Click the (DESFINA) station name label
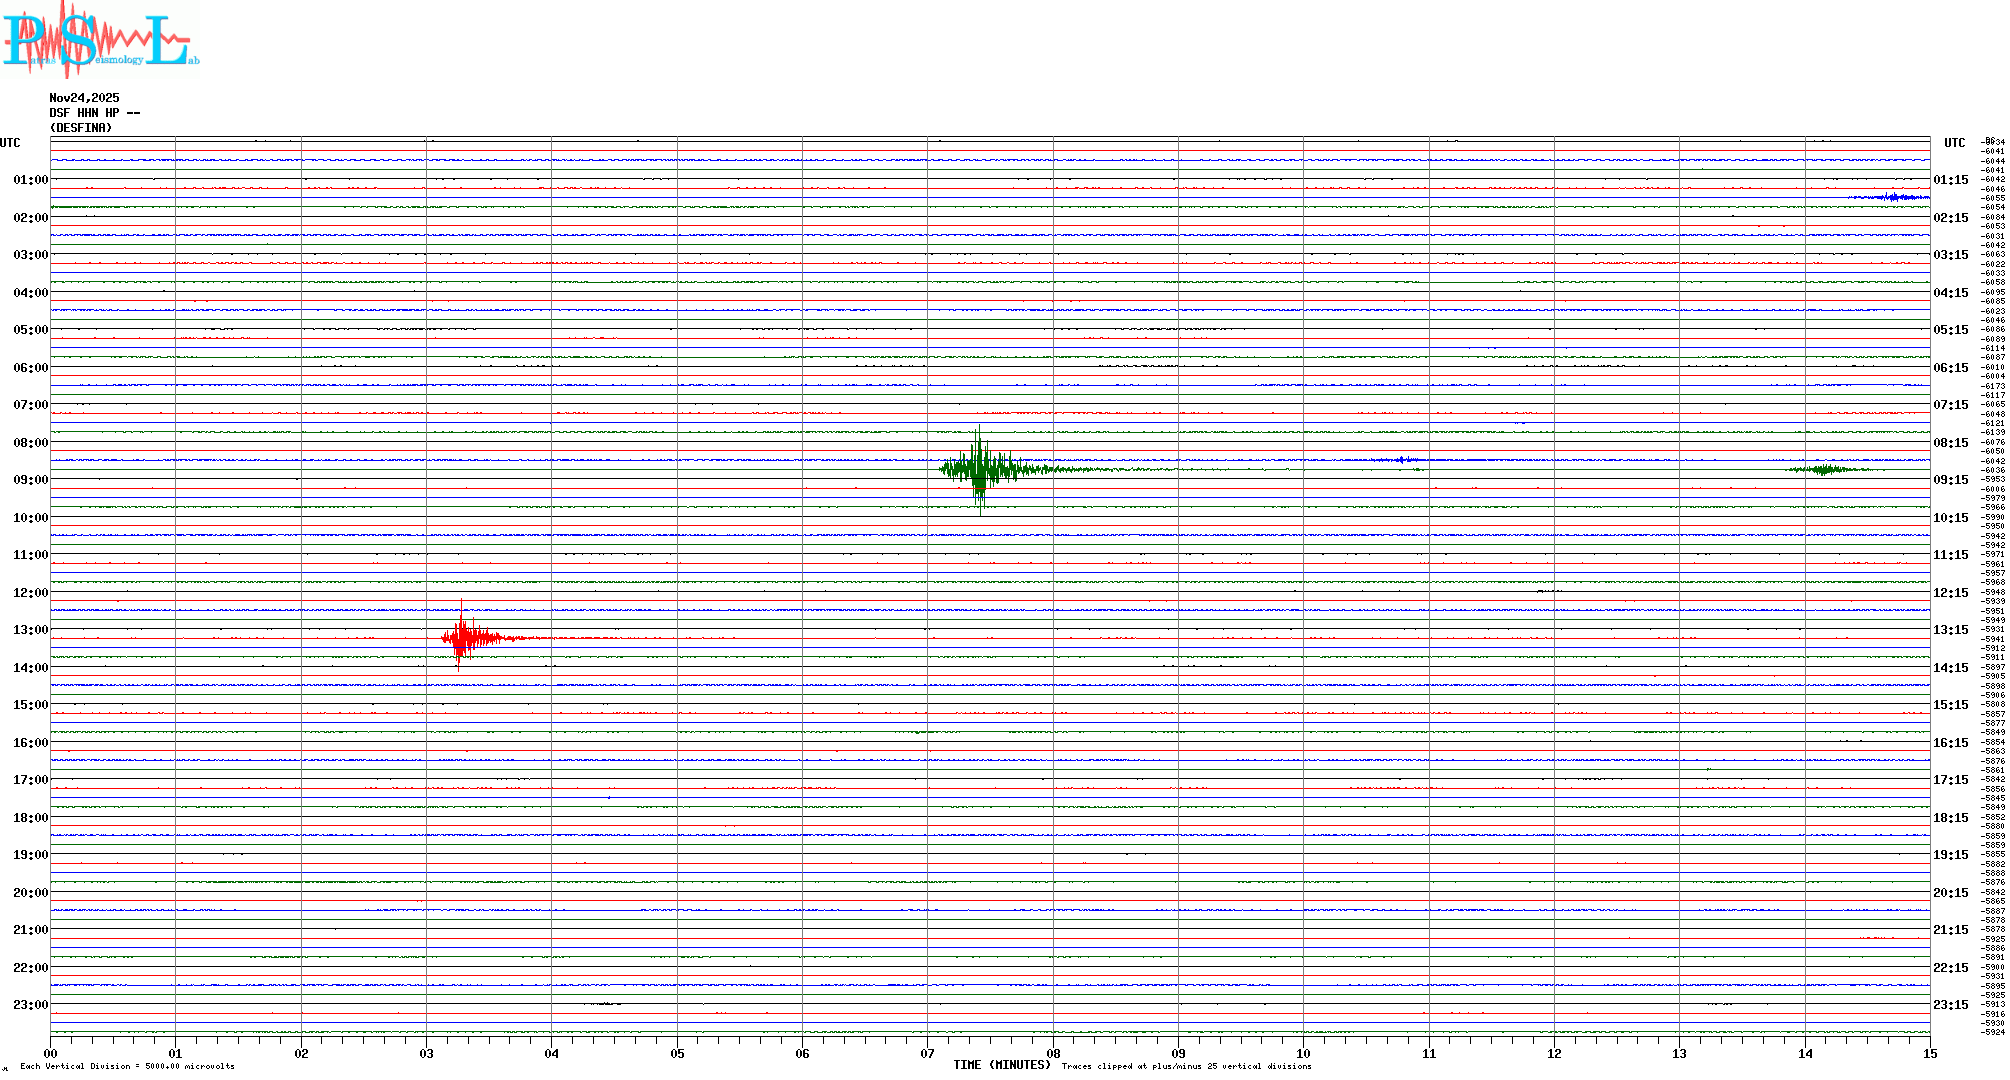This screenshot has width=2010, height=1080. pyautogui.click(x=81, y=128)
